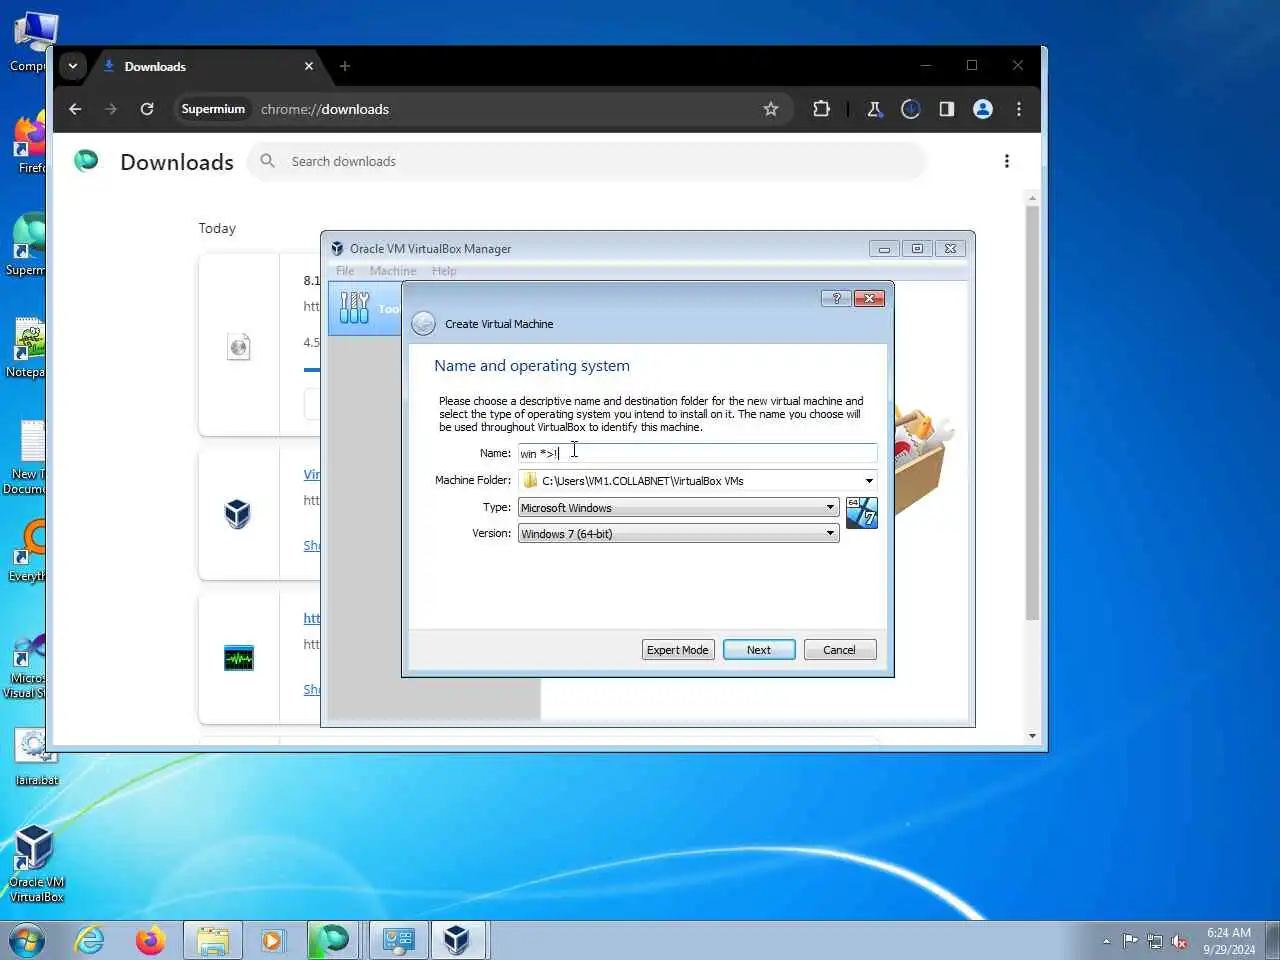Click the Notepad++ desktop shortcut icon
Viewport: 1280px width, 960px height.
pyautogui.click(x=28, y=349)
